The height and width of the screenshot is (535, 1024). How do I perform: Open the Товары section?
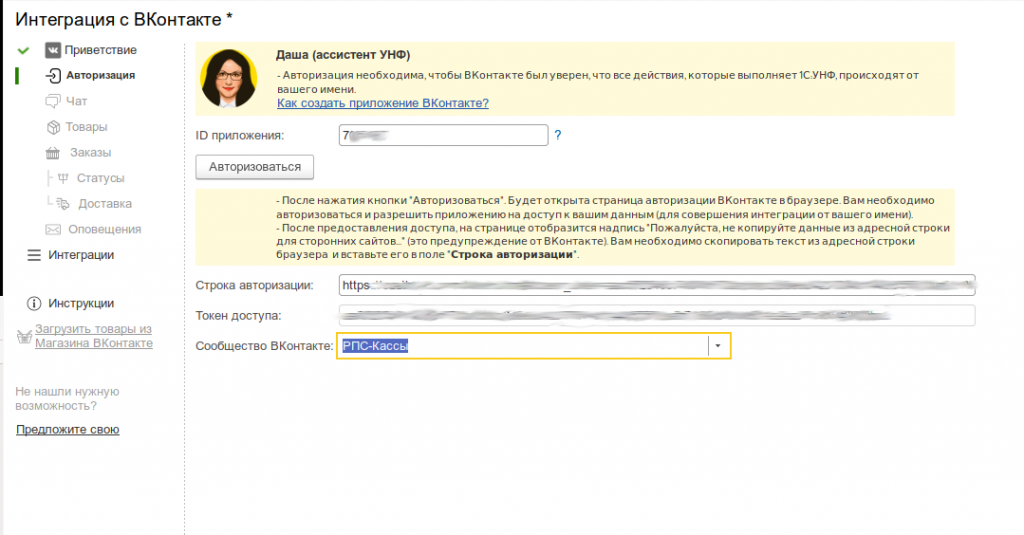(86, 127)
